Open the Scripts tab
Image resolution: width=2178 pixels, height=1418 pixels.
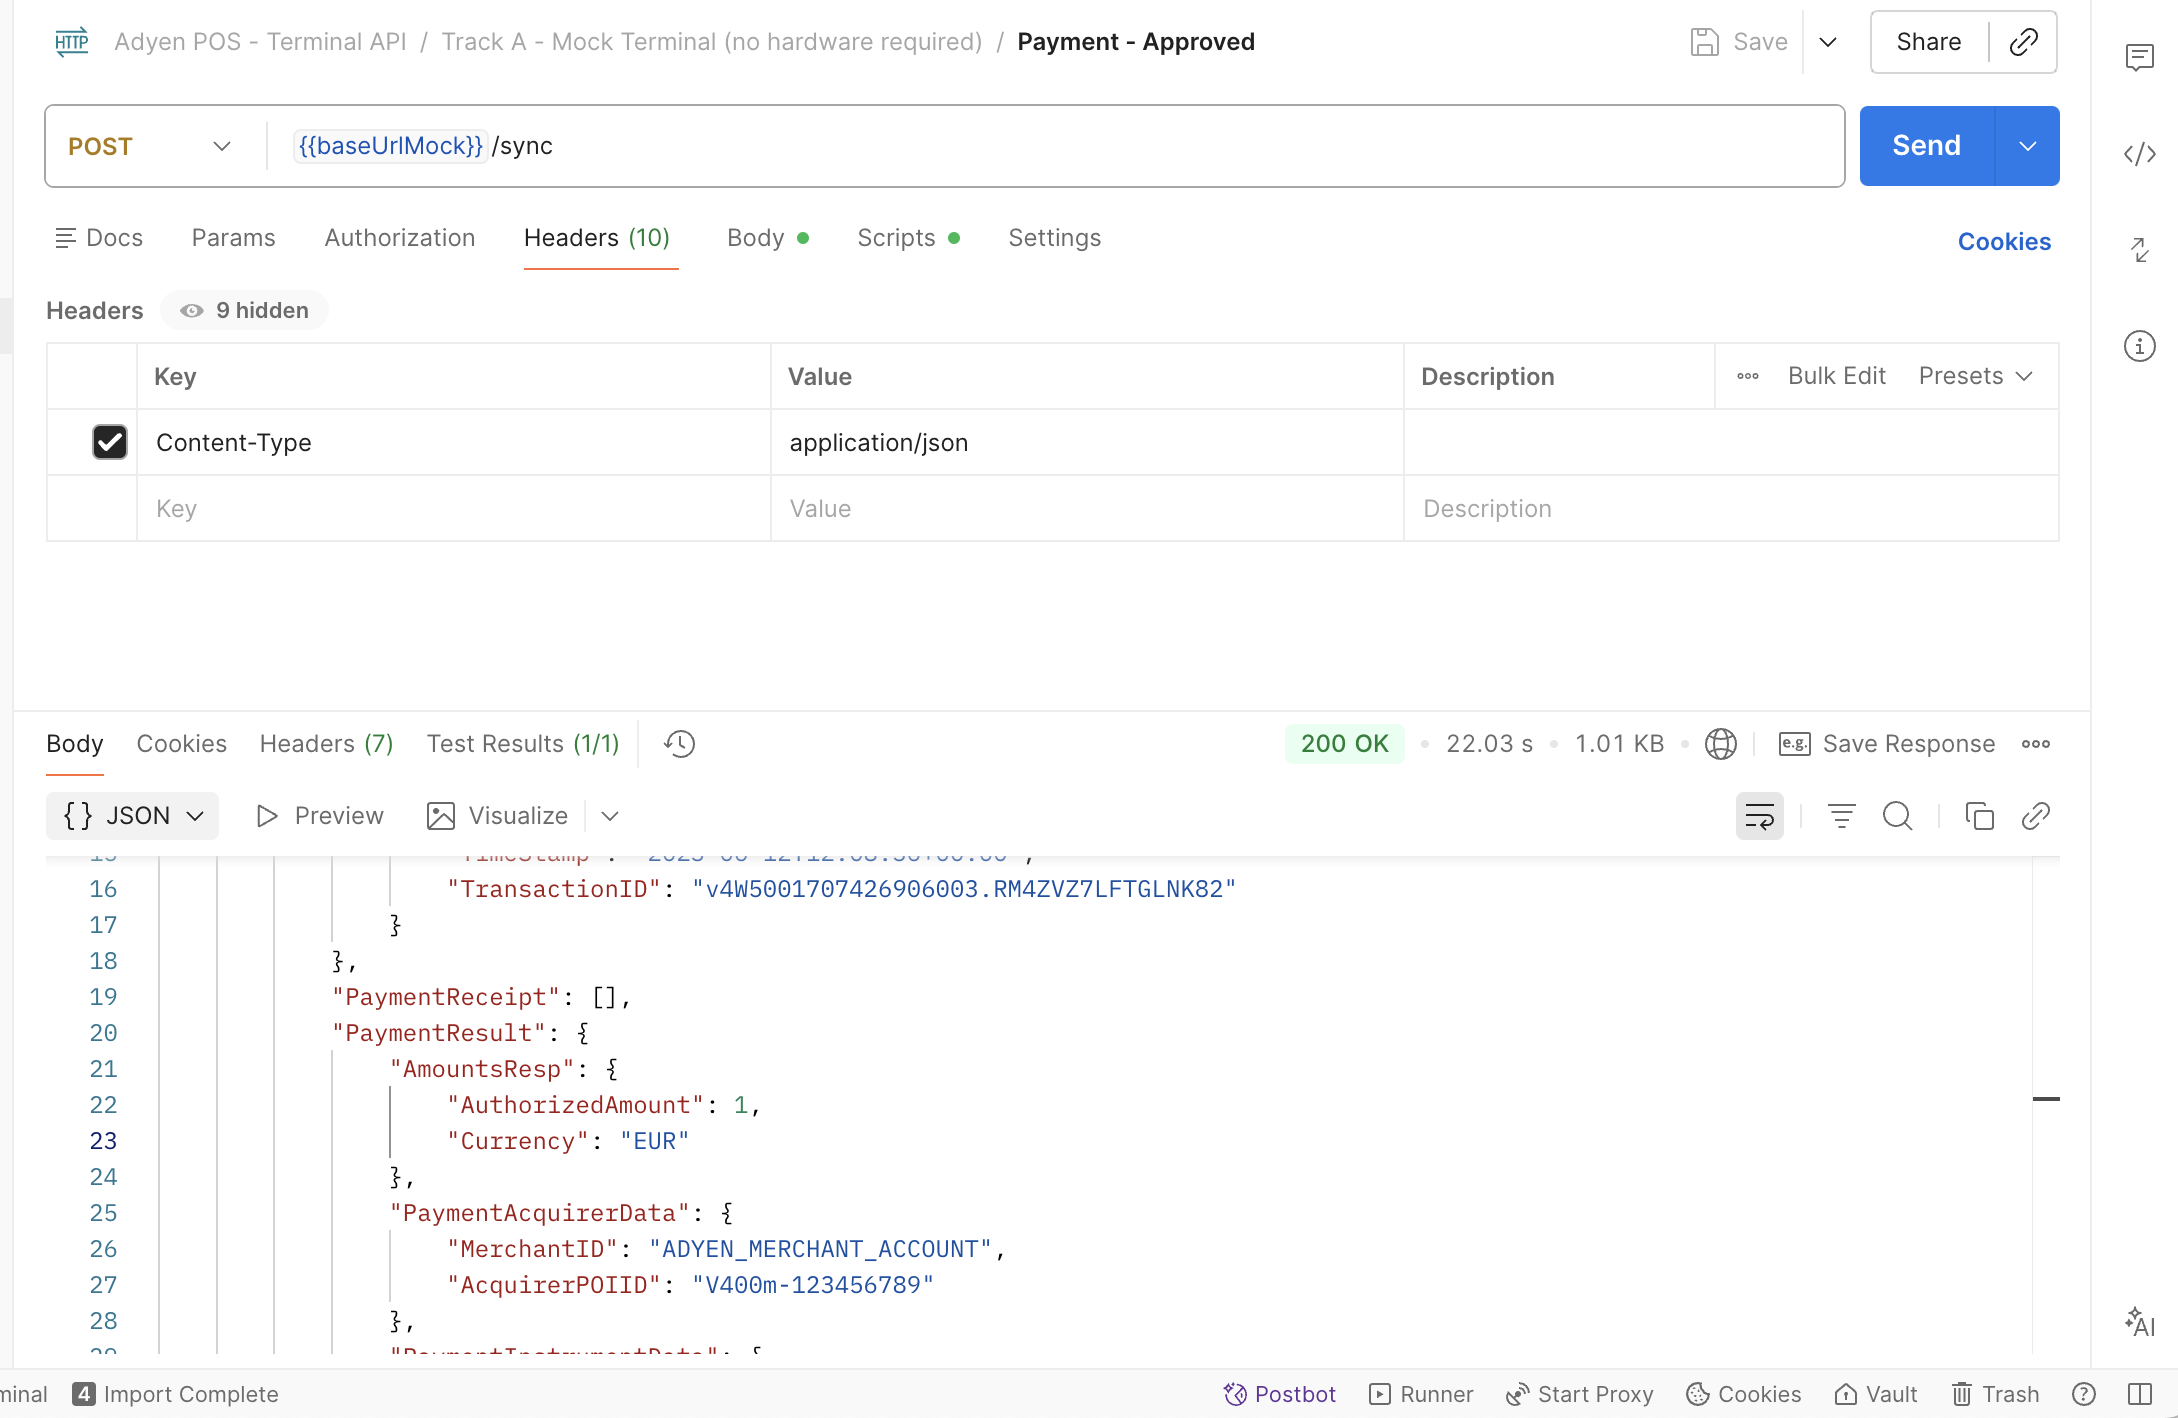[908, 238]
